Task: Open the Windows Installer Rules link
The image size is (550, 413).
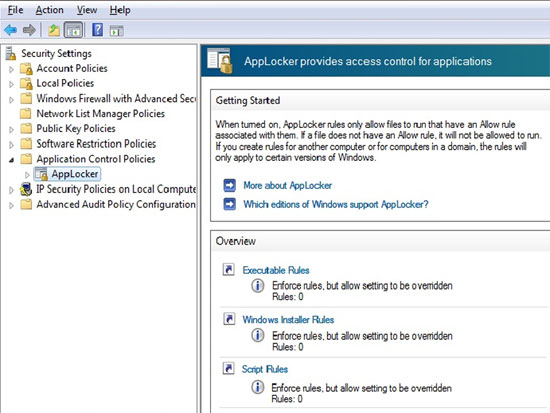Action: click(x=288, y=320)
